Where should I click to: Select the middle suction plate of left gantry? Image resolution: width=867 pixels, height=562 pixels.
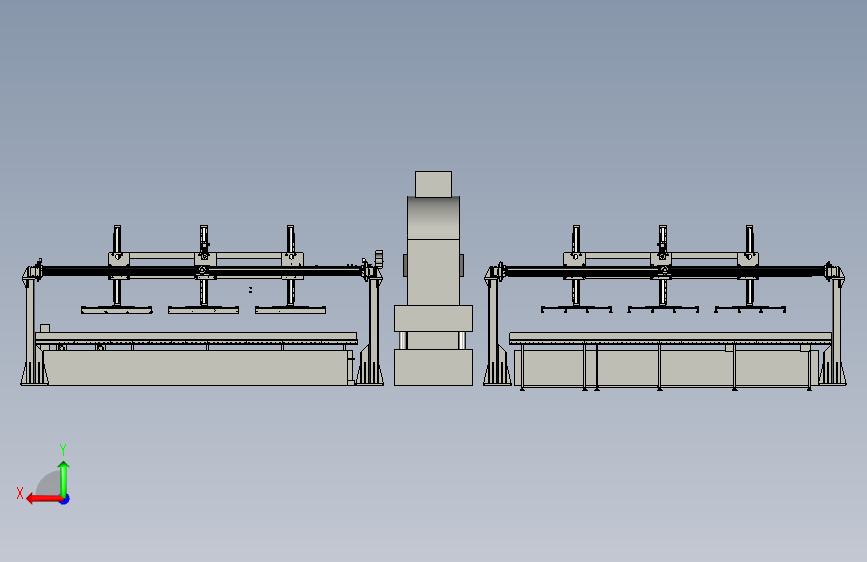tap(203, 310)
